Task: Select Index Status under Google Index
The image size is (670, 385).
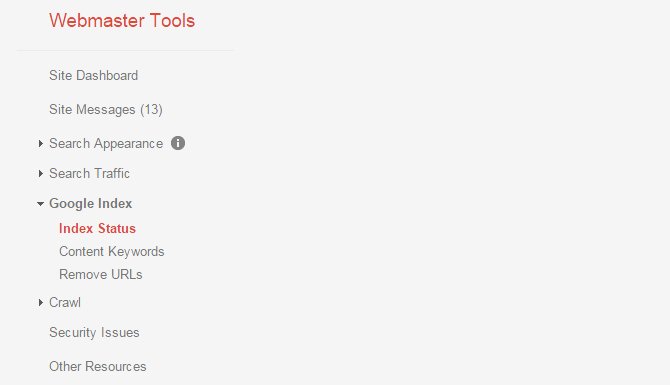Action: point(97,229)
